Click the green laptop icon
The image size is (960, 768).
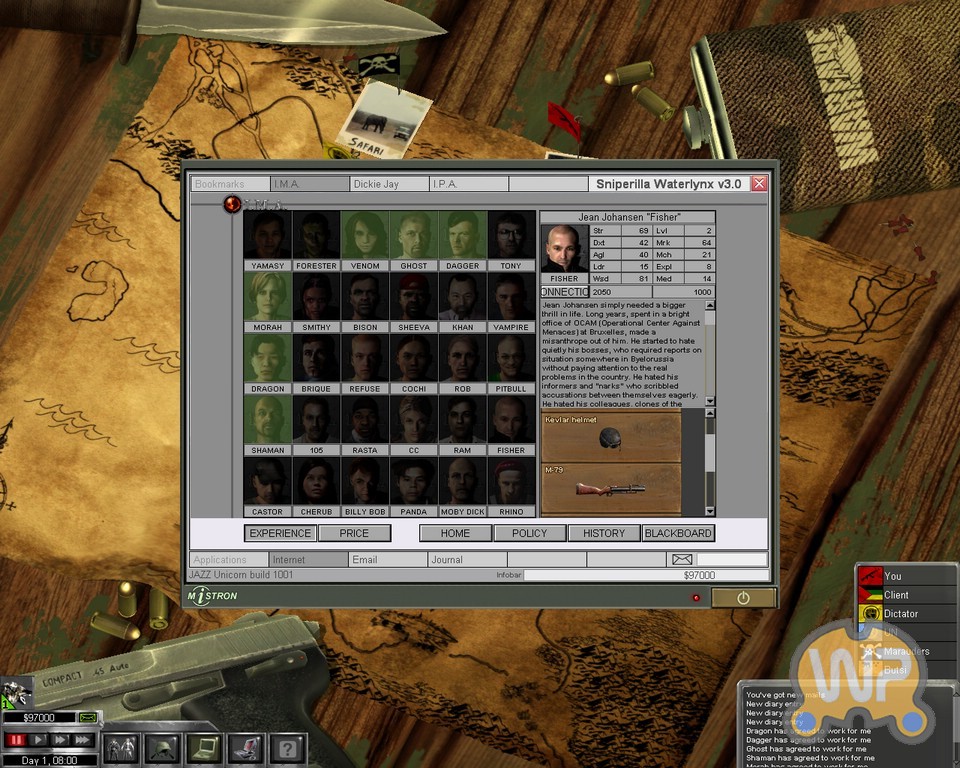(x=203, y=748)
